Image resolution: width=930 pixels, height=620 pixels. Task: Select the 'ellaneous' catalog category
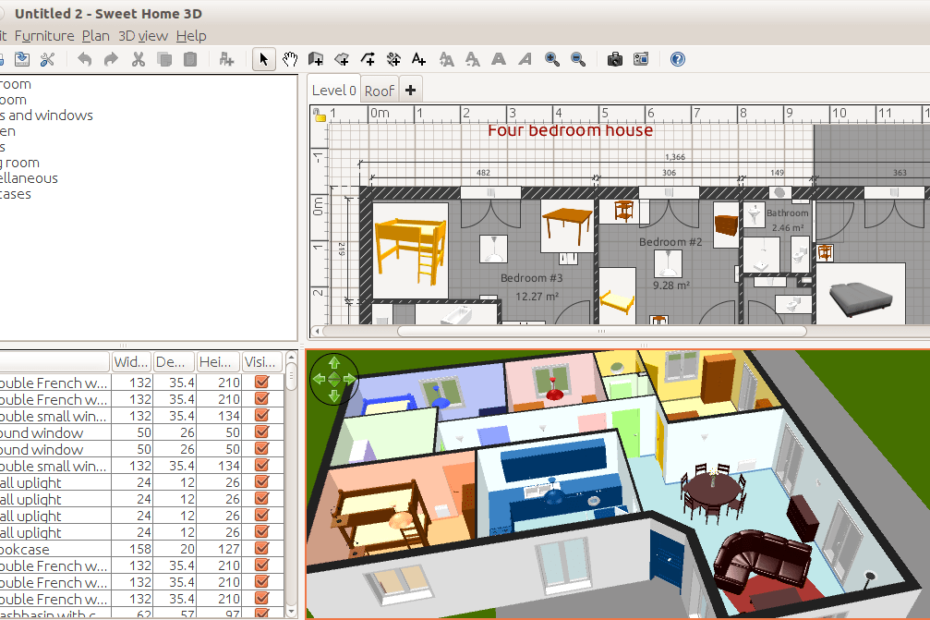29,178
